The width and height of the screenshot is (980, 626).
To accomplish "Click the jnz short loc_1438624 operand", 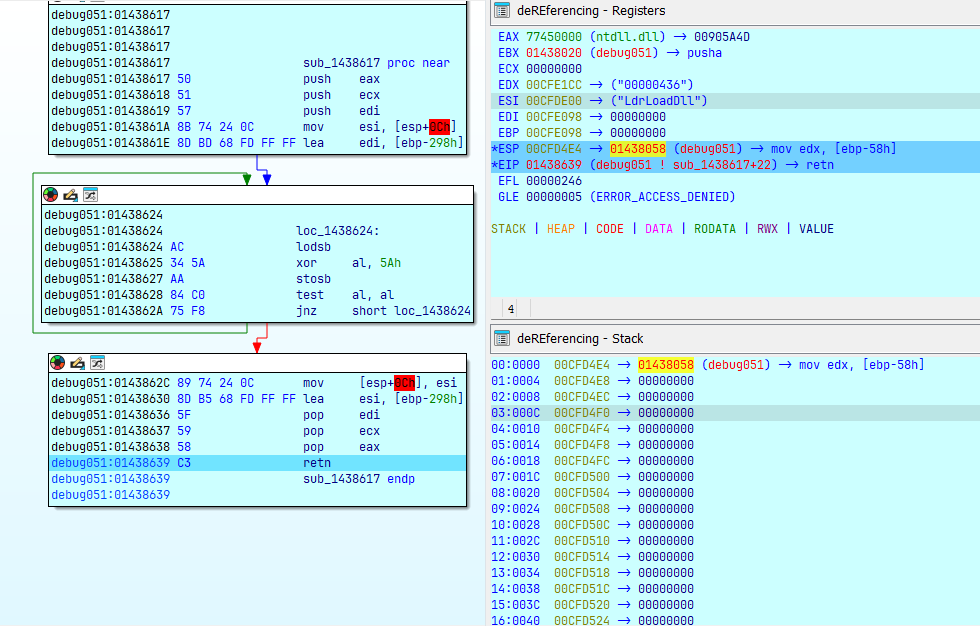I will [412, 311].
